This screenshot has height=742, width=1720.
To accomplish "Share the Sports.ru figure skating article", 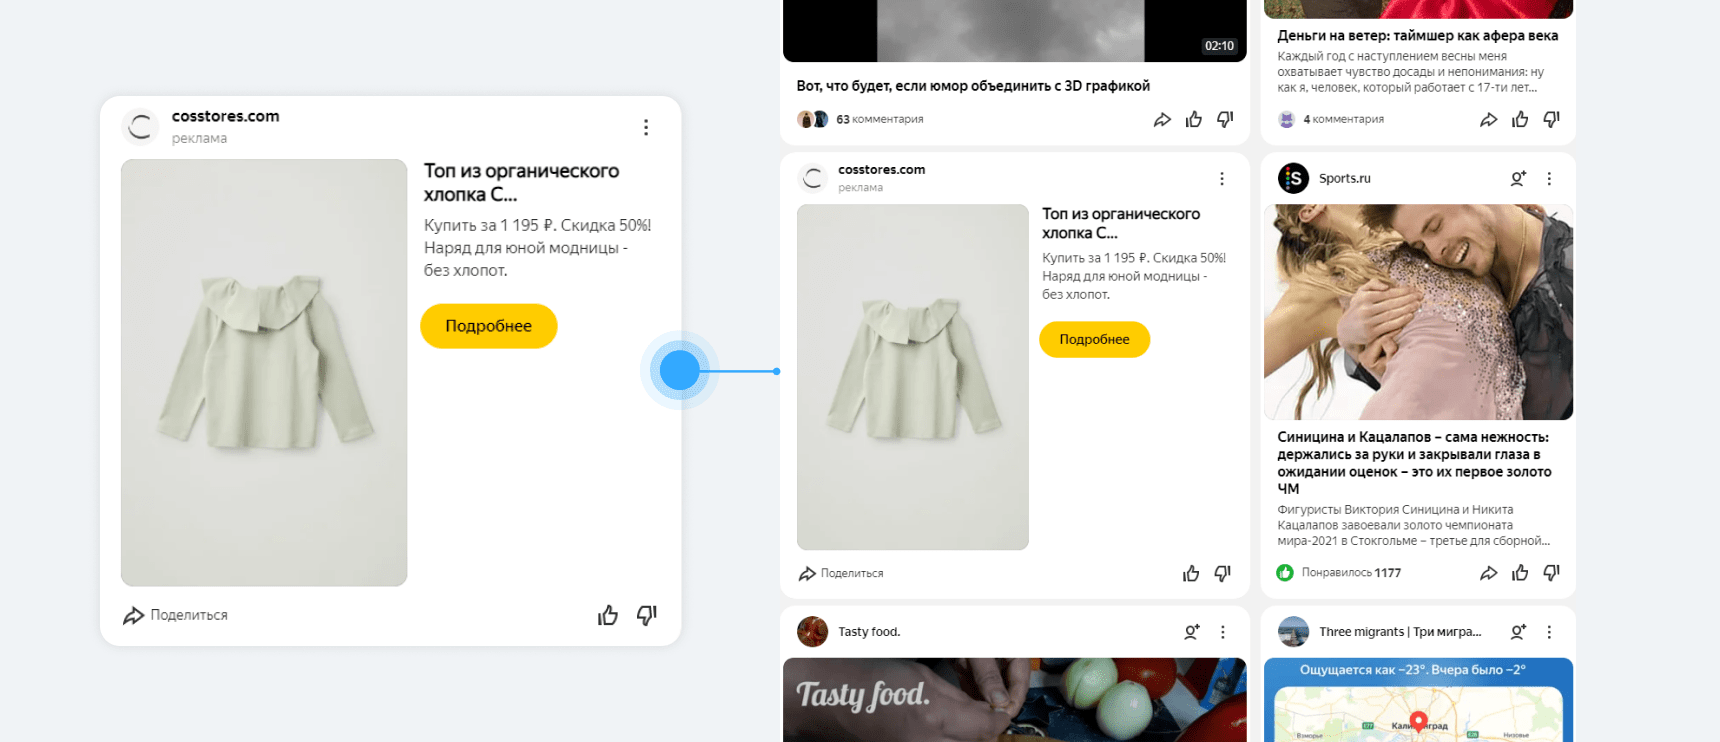I will (x=1488, y=573).
